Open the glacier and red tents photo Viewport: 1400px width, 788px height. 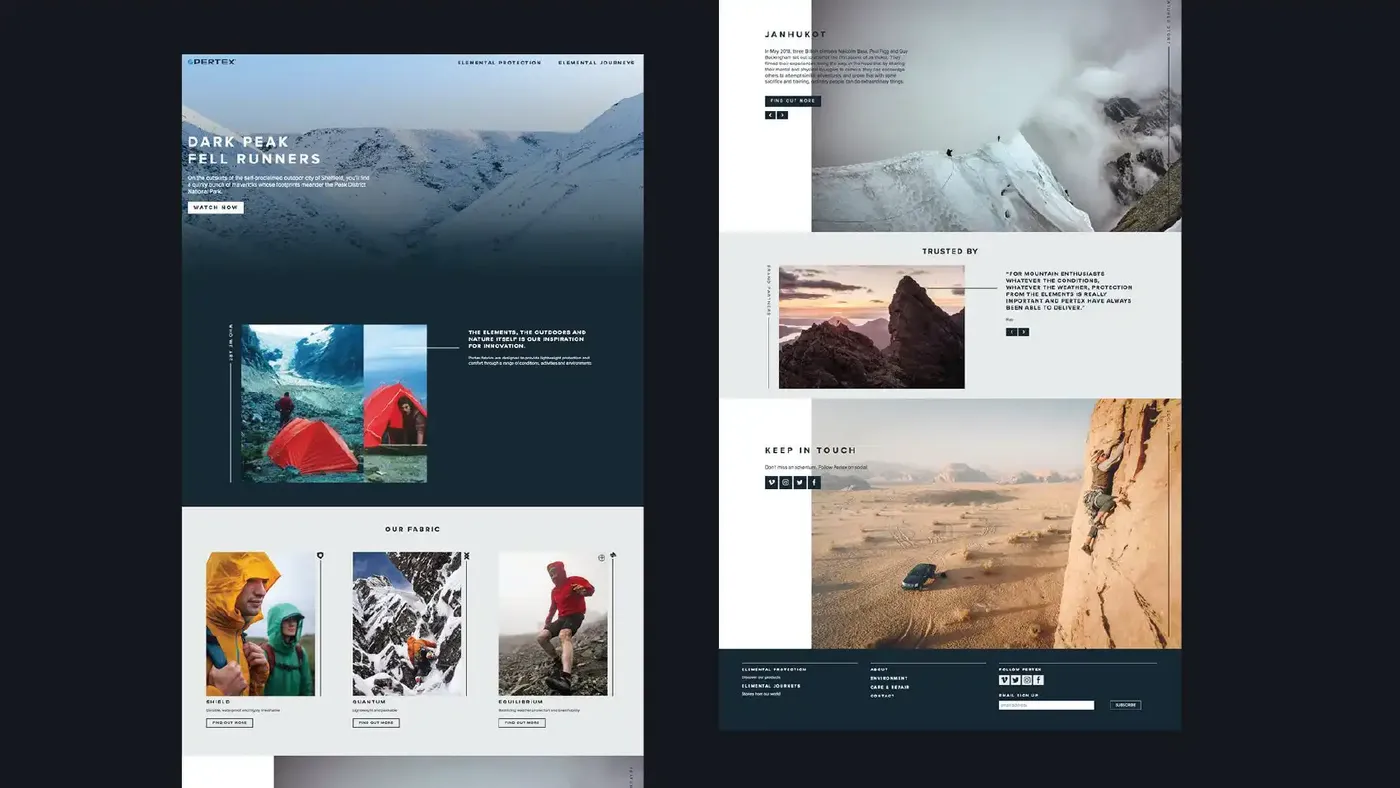[x=334, y=403]
